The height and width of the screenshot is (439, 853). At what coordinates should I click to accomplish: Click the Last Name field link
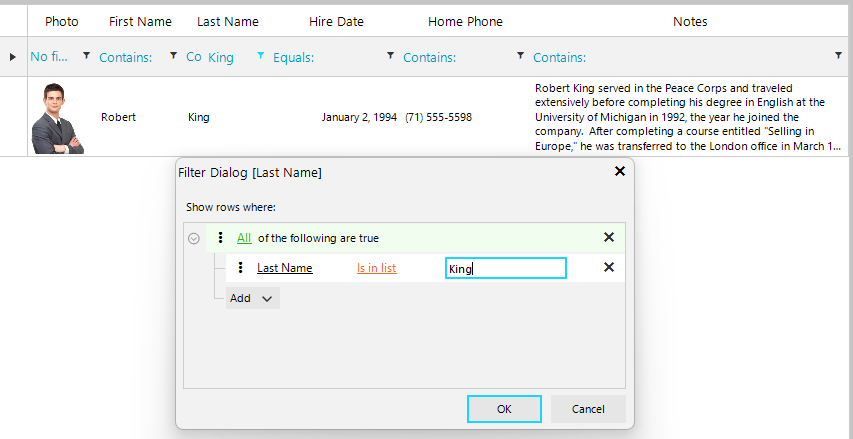pos(284,268)
